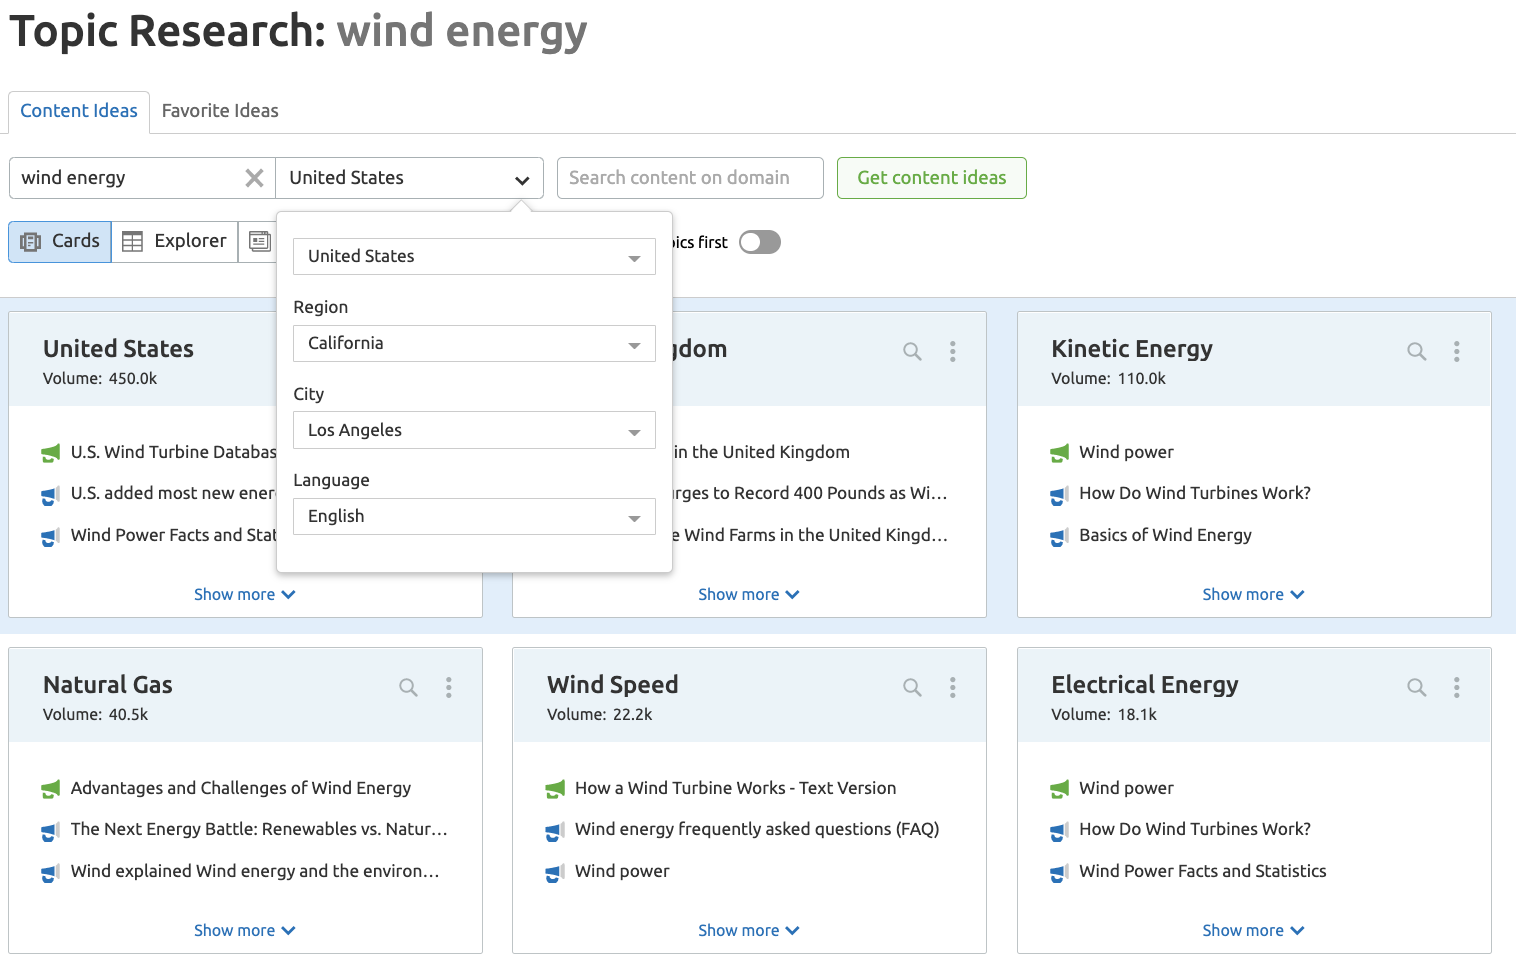Open the Language dropdown showing English
Image resolution: width=1516 pixels, height=976 pixels.
[474, 516]
